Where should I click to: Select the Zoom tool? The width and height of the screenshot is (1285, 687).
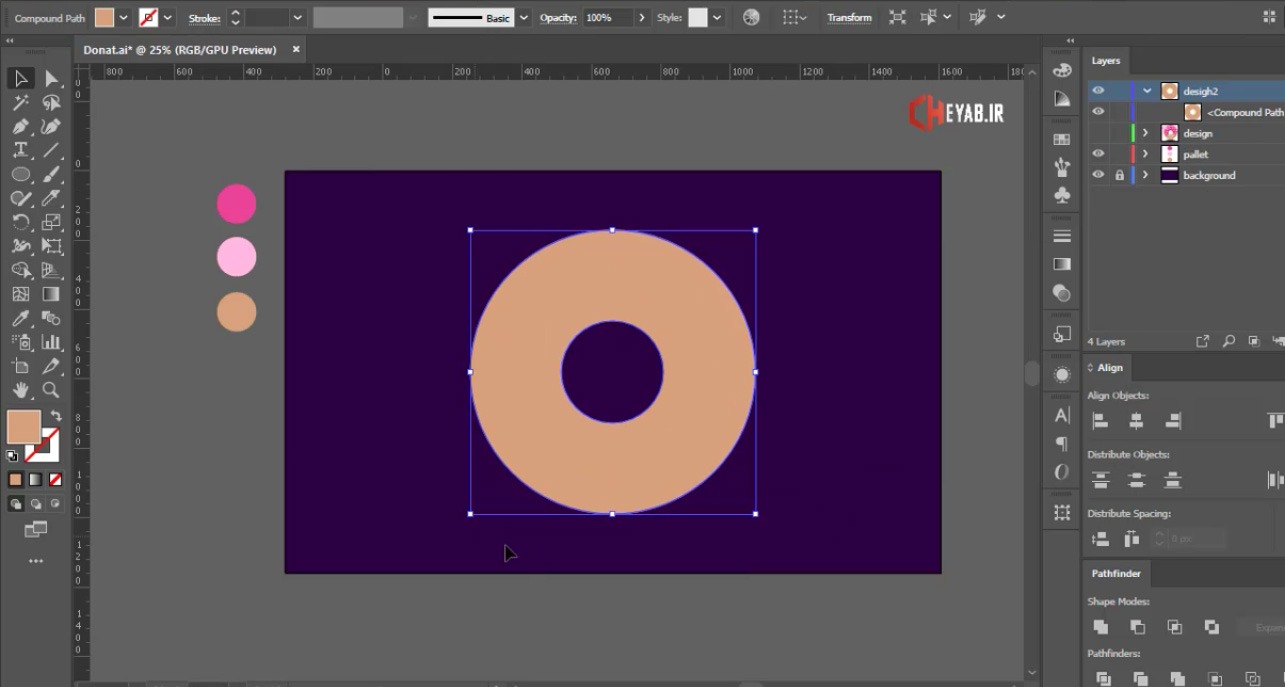(x=51, y=391)
